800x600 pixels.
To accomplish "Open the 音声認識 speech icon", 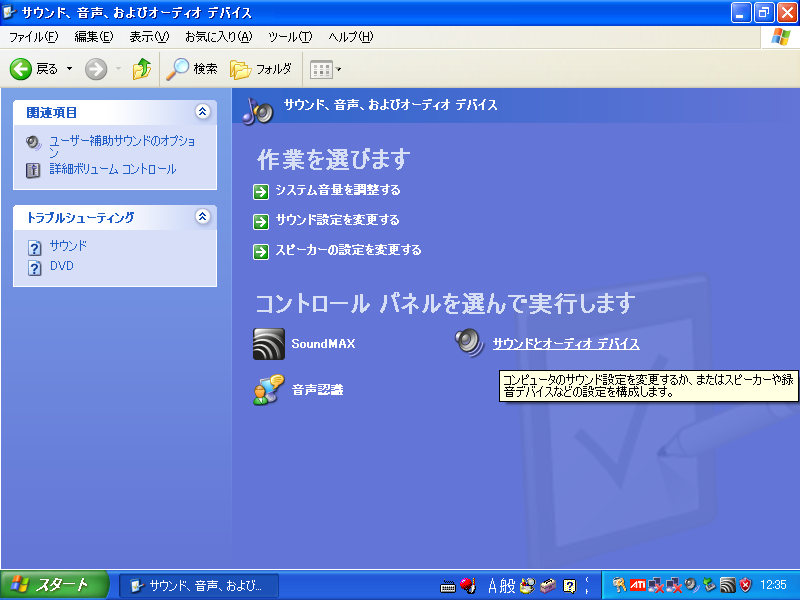I will pos(269,389).
